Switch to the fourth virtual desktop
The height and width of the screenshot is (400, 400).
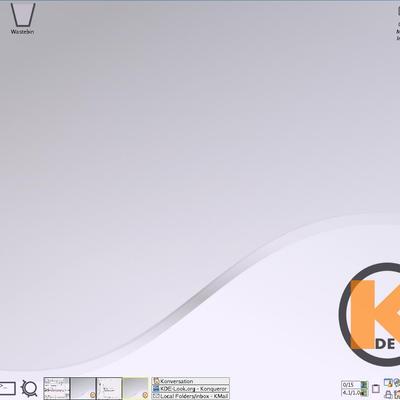[136, 388]
